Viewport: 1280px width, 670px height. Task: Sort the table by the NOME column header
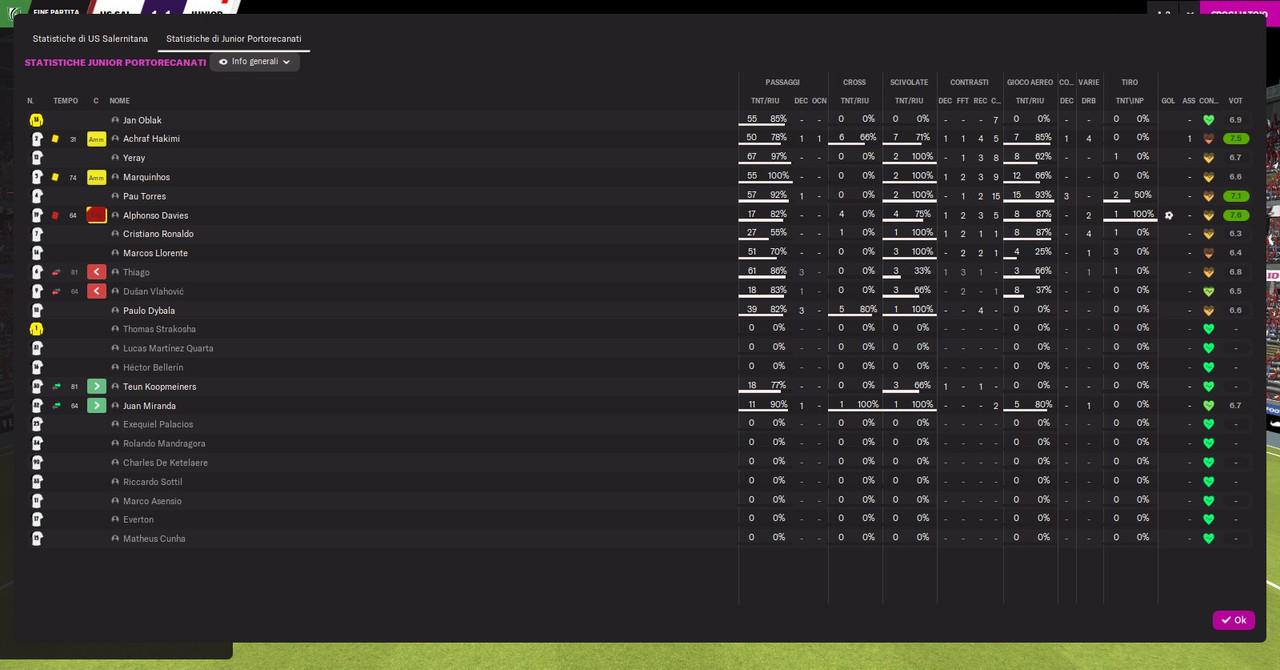pyautogui.click(x=119, y=101)
